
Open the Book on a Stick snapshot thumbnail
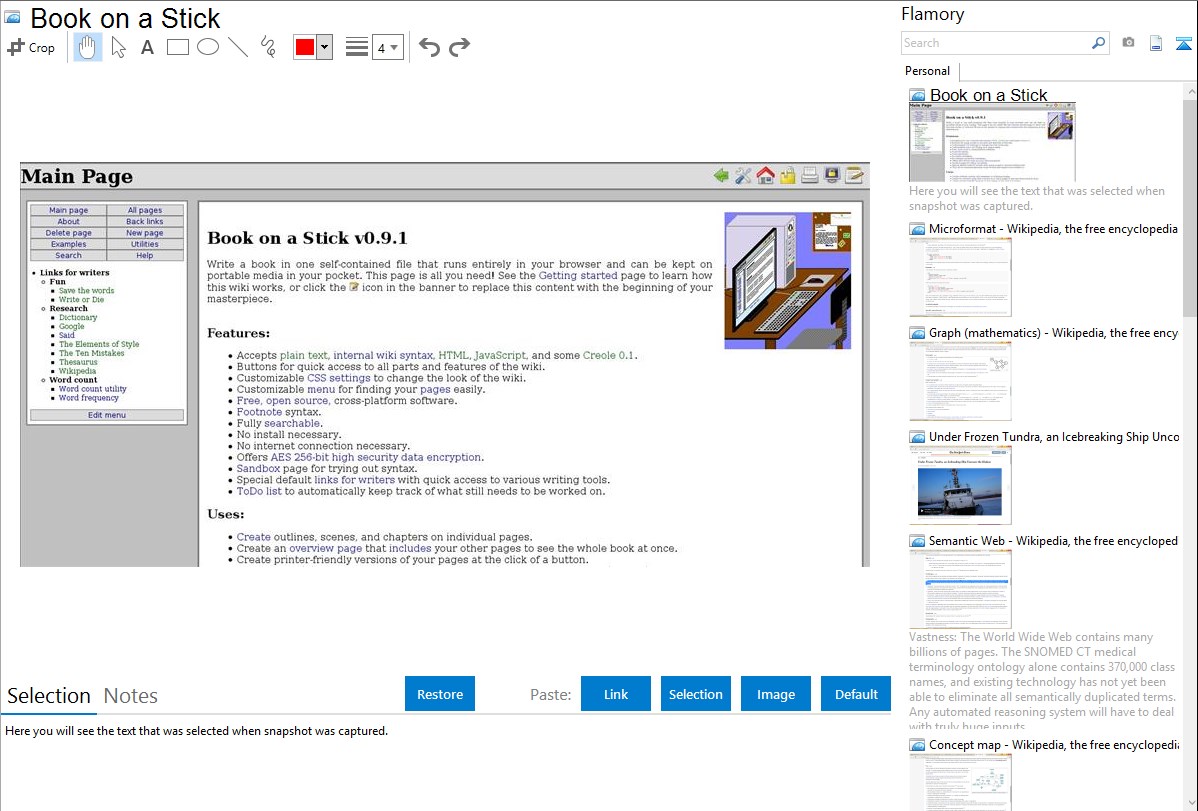pos(992,143)
